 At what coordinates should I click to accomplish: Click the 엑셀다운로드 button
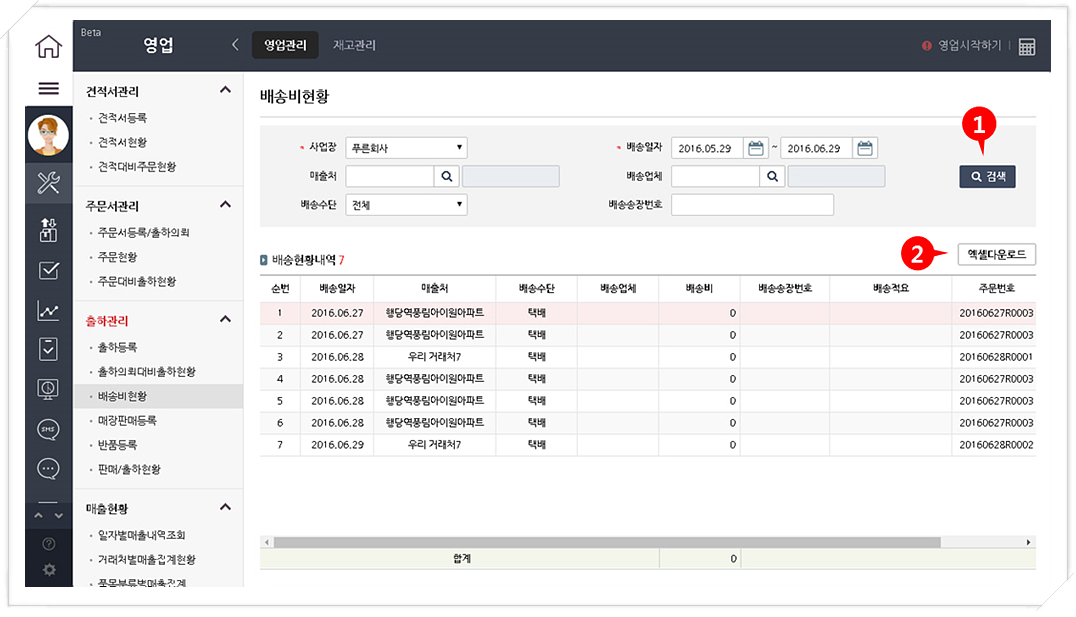(x=996, y=255)
